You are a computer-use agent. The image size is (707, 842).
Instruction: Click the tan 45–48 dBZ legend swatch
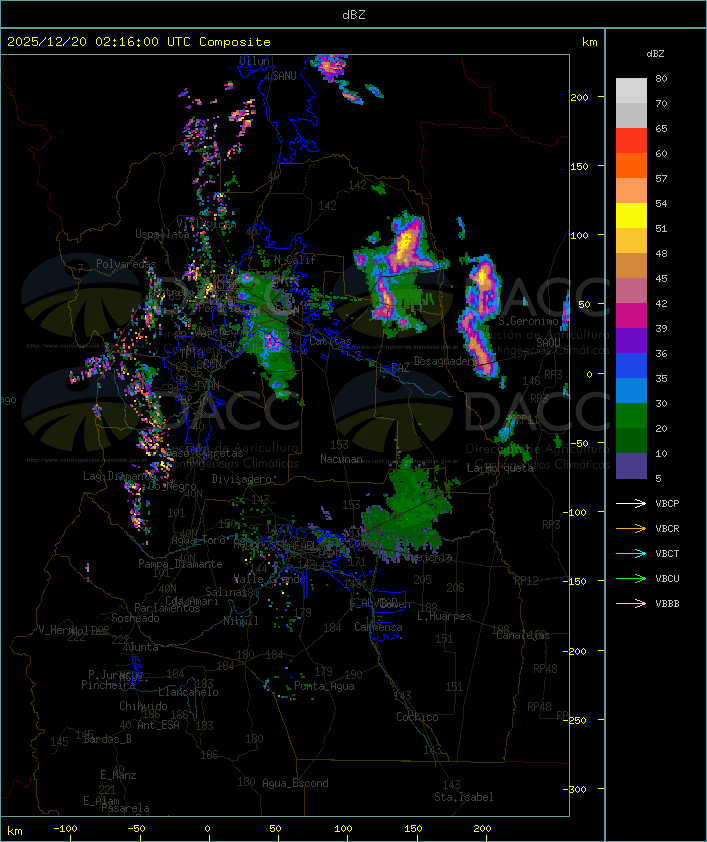(x=631, y=266)
